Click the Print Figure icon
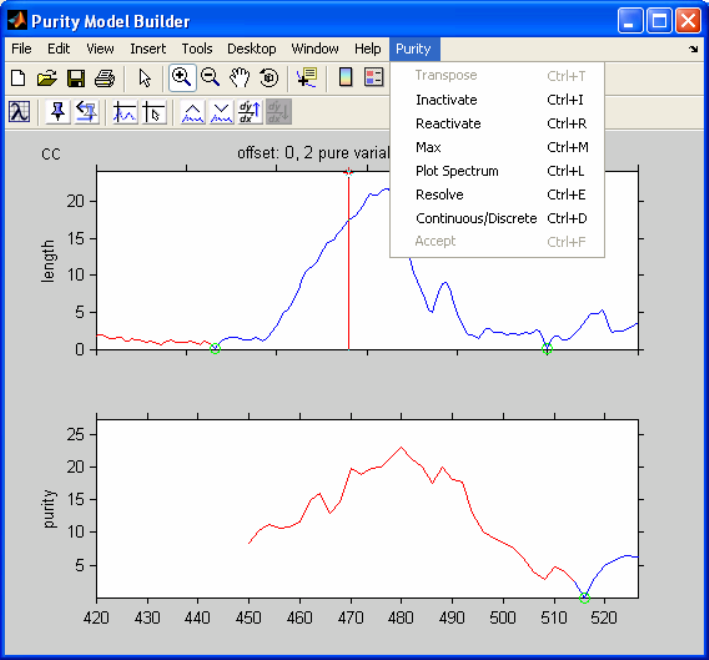 click(x=104, y=78)
